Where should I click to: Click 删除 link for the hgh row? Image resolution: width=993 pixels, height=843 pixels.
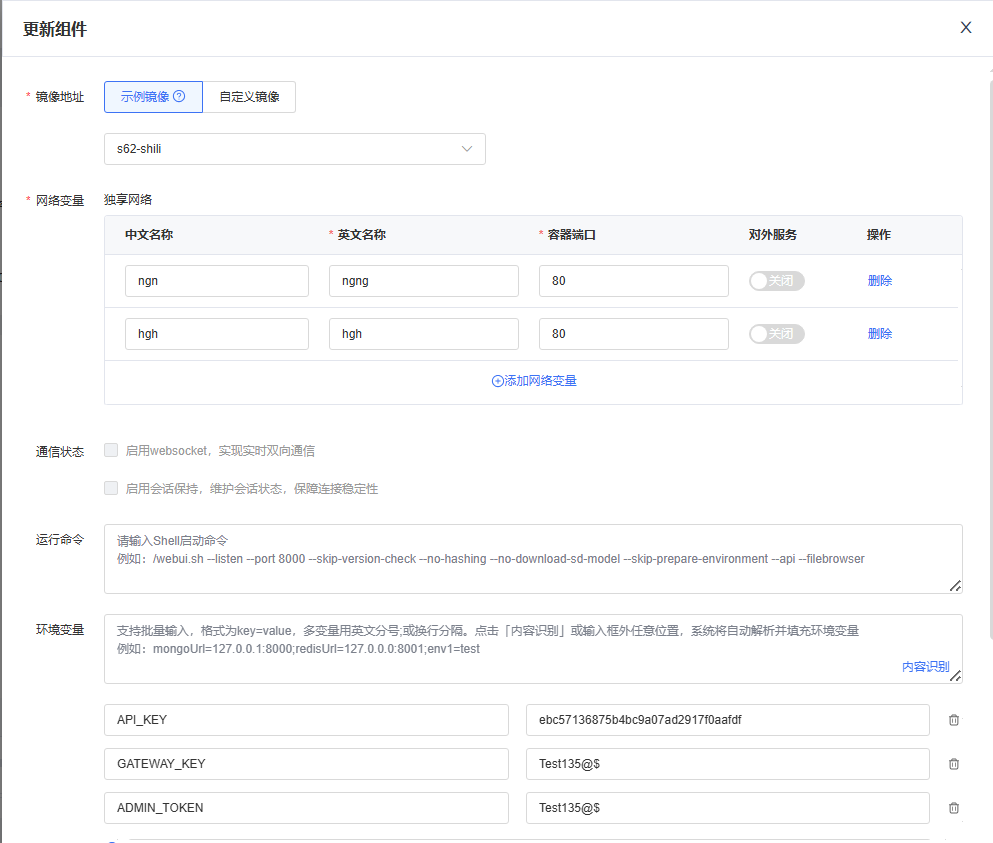[879, 334]
